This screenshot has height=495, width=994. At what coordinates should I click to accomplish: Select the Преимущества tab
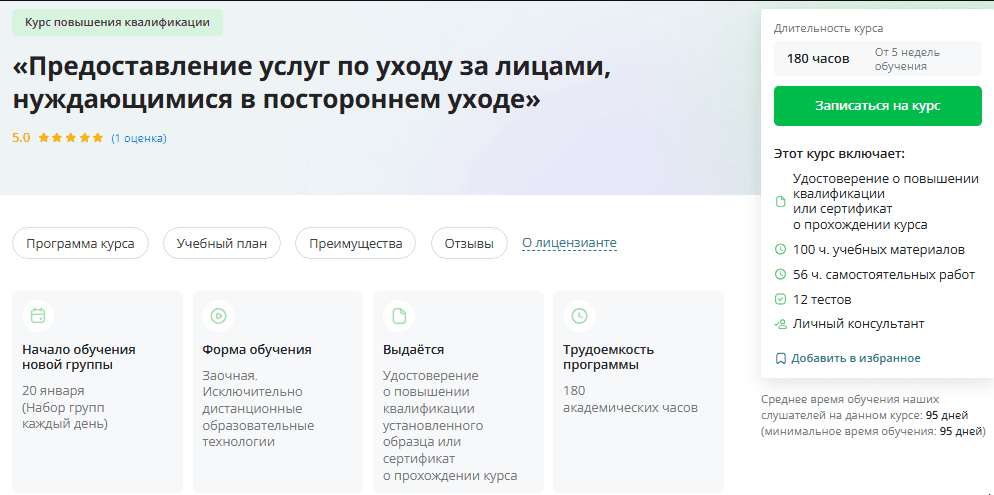click(355, 243)
